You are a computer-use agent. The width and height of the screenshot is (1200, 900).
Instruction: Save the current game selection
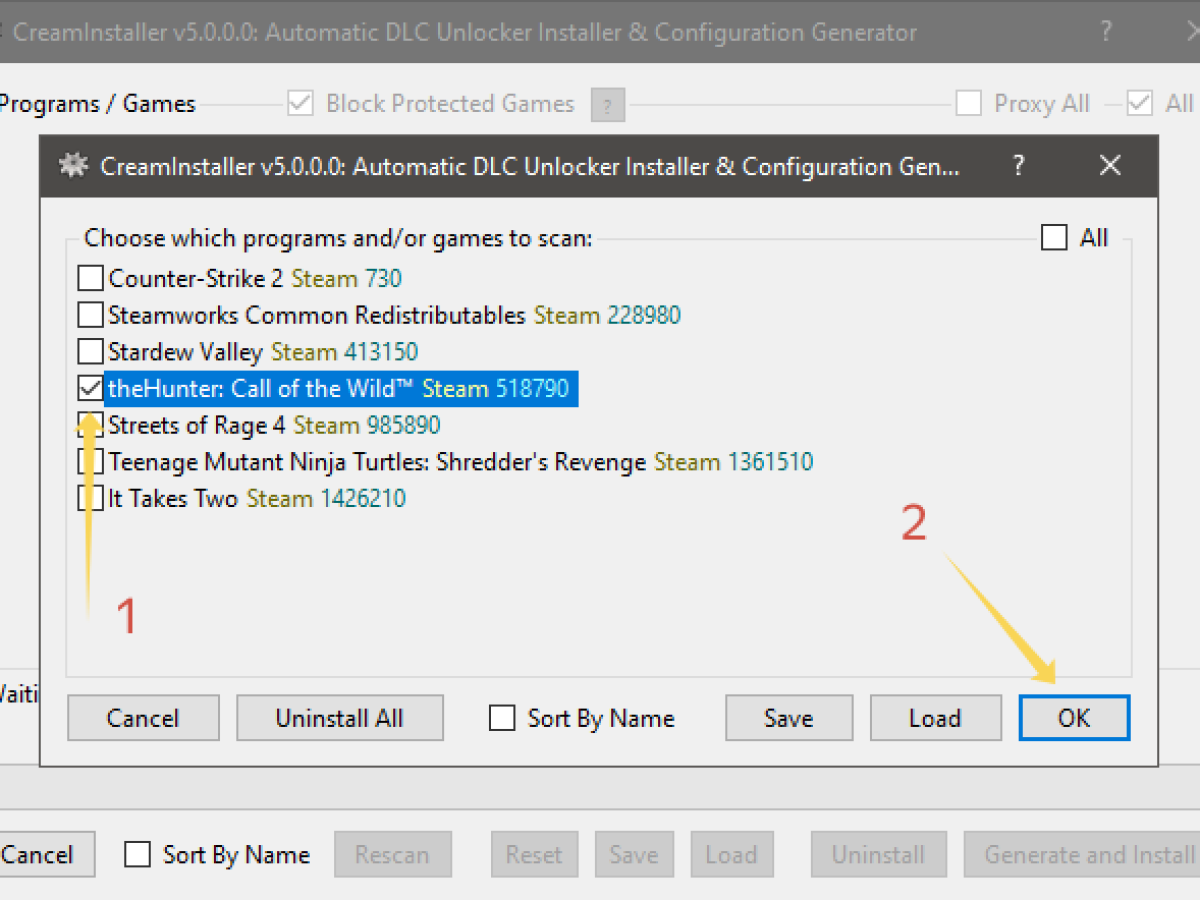(x=788, y=718)
